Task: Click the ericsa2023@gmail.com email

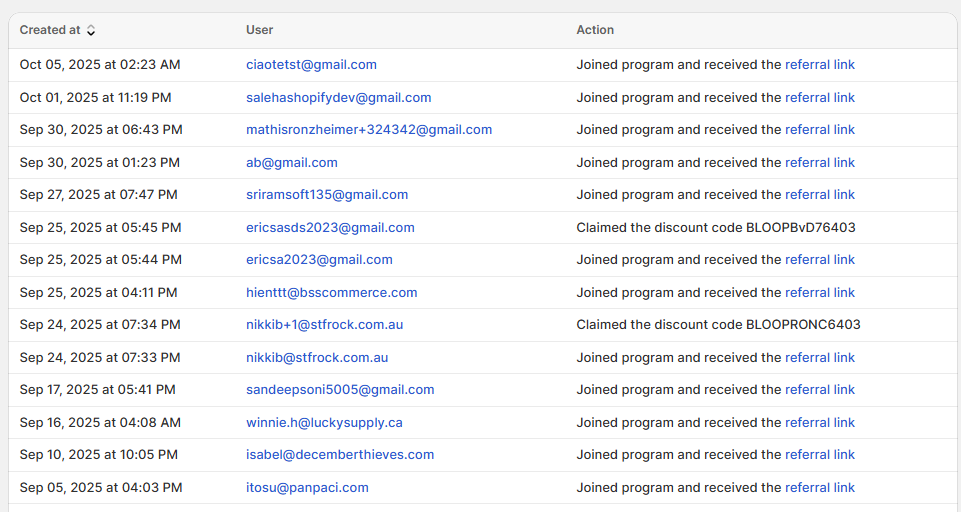Action: click(x=319, y=260)
